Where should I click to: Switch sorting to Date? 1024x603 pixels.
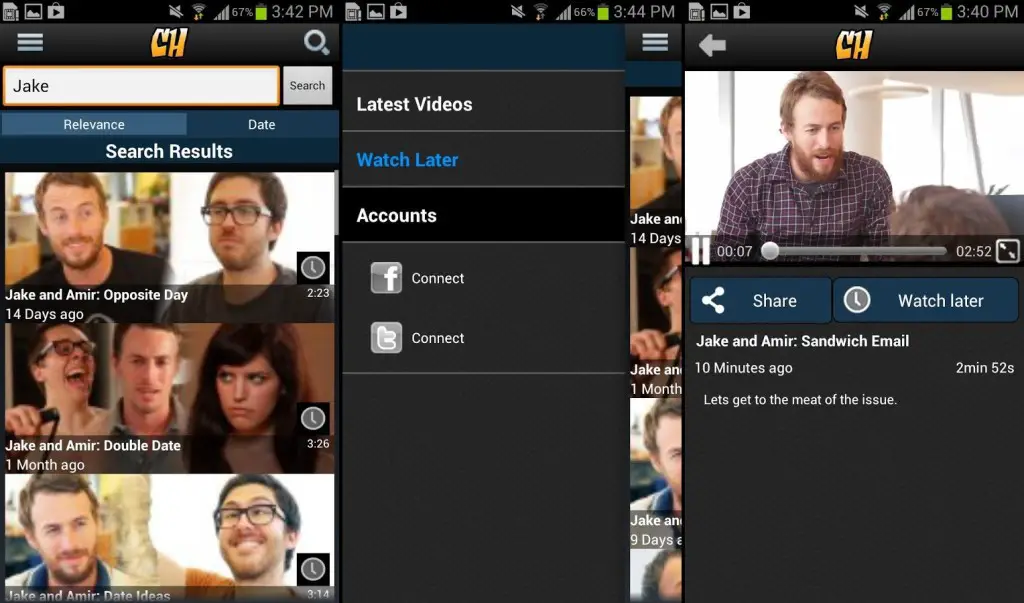coord(261,124)
